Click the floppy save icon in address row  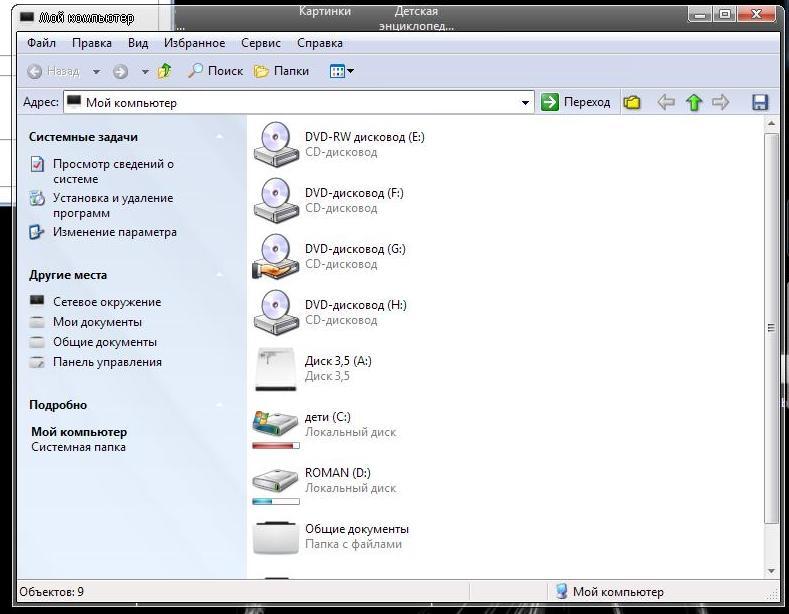(x=760, y=102)
